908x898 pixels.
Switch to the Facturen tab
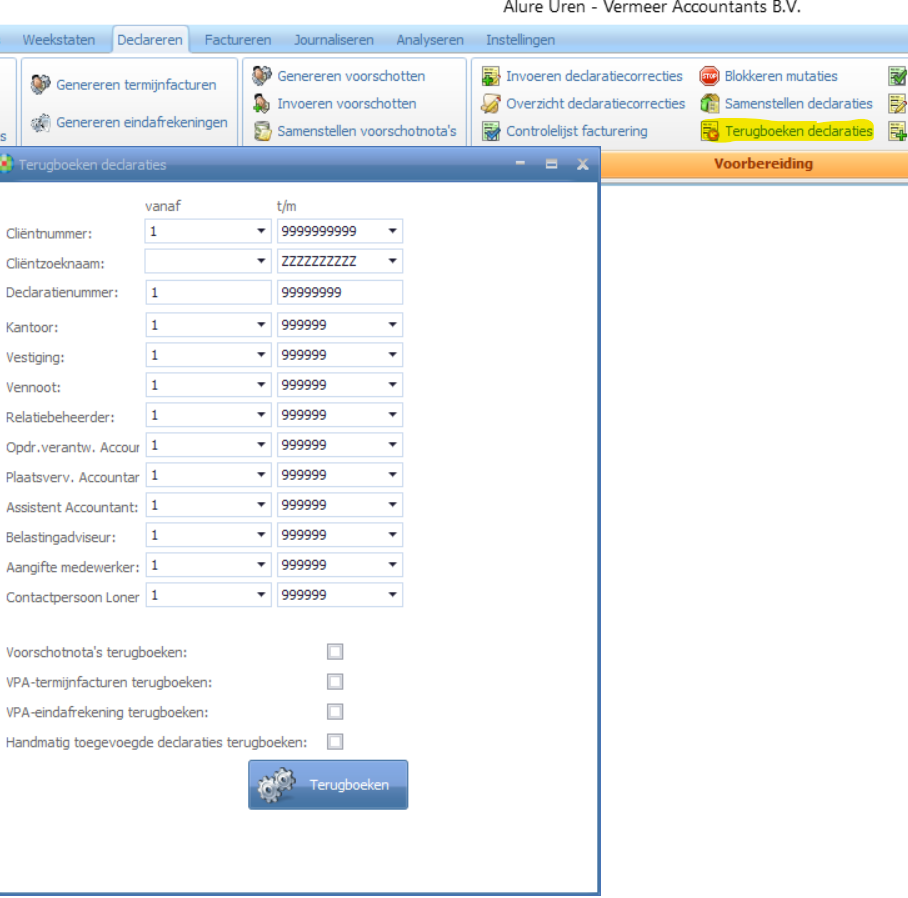237,40
